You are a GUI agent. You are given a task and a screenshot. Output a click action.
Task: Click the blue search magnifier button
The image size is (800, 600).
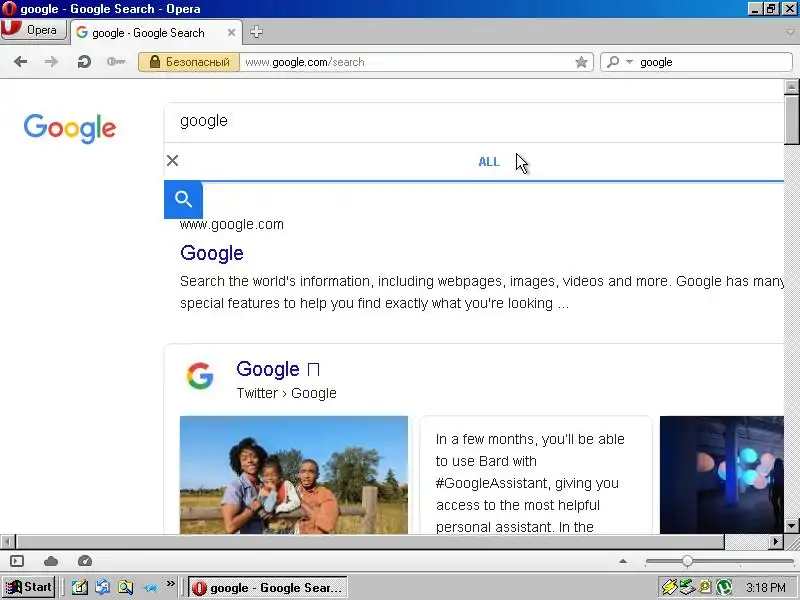point(183,199)
